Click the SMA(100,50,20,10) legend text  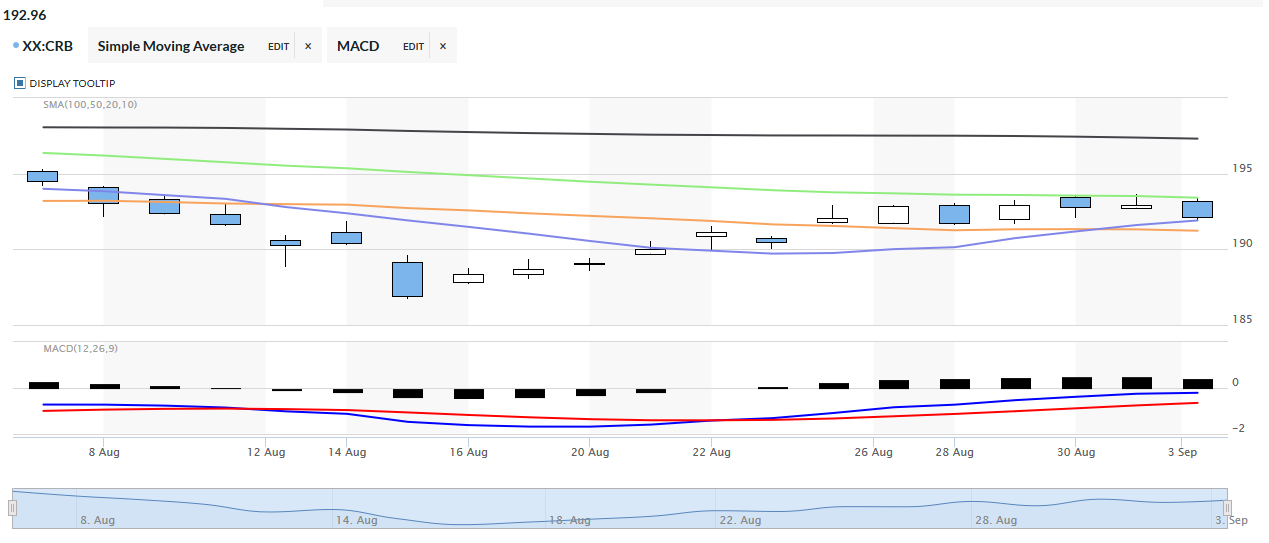pos(90,104)
